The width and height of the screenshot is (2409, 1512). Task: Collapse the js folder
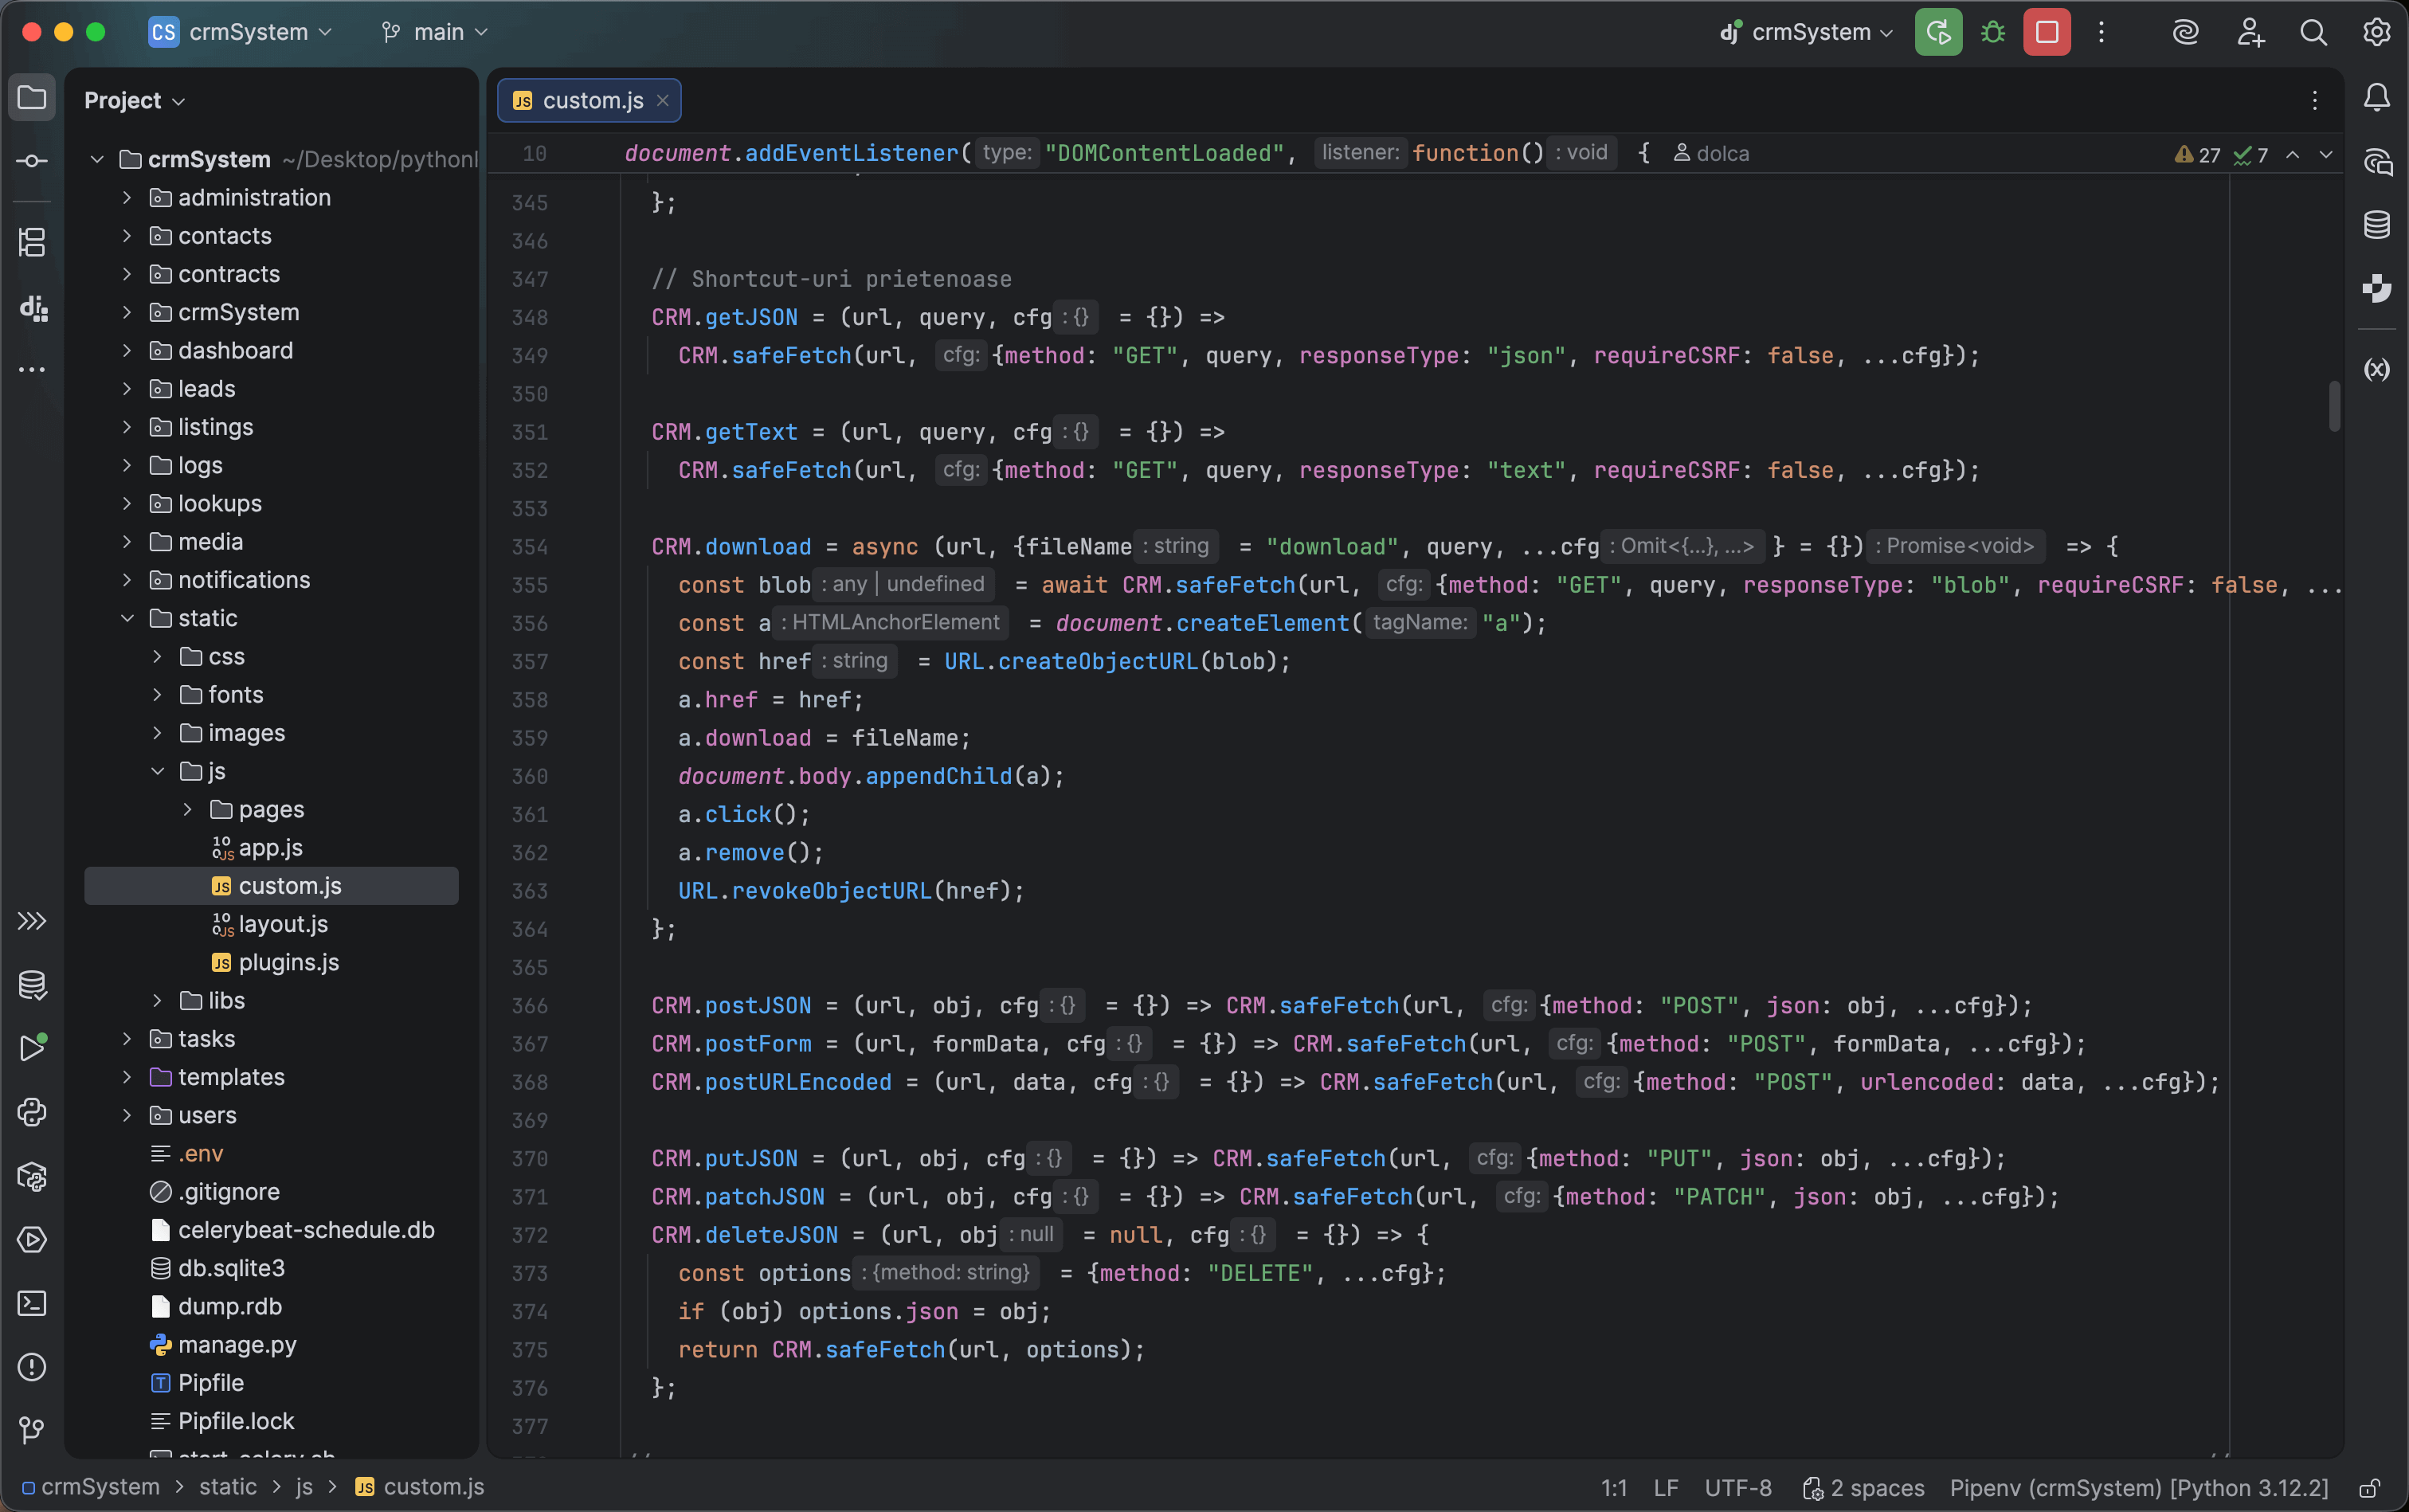pyautogui.click(x=157, y=771)
